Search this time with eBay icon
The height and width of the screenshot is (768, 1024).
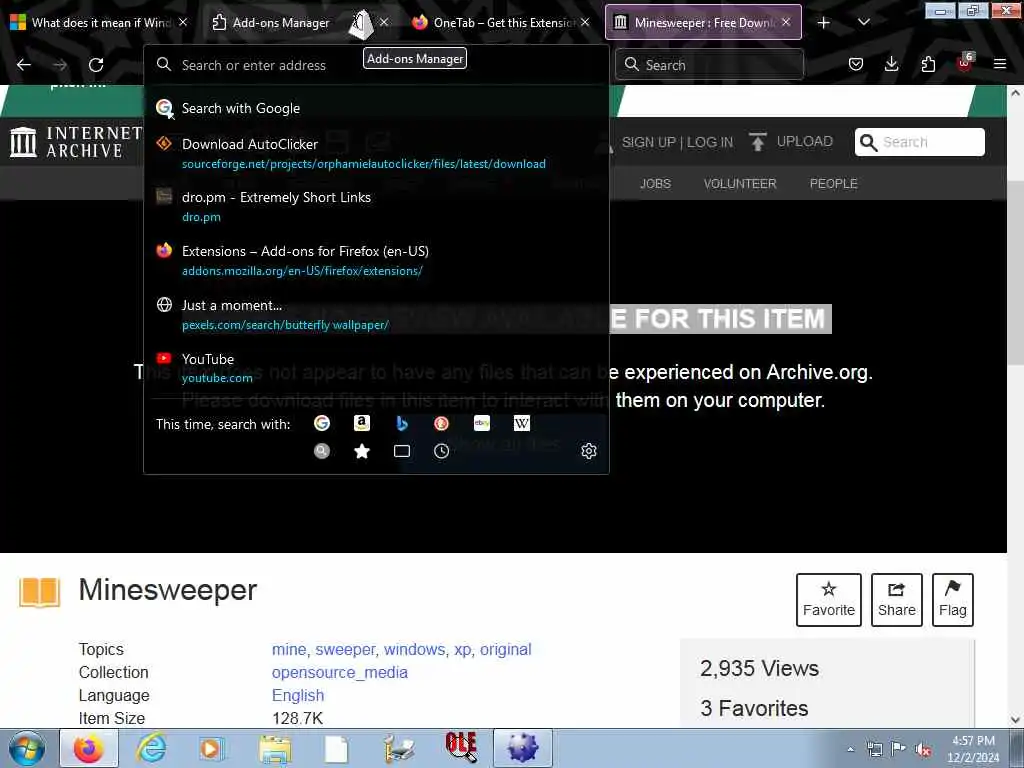coord(482,423)
